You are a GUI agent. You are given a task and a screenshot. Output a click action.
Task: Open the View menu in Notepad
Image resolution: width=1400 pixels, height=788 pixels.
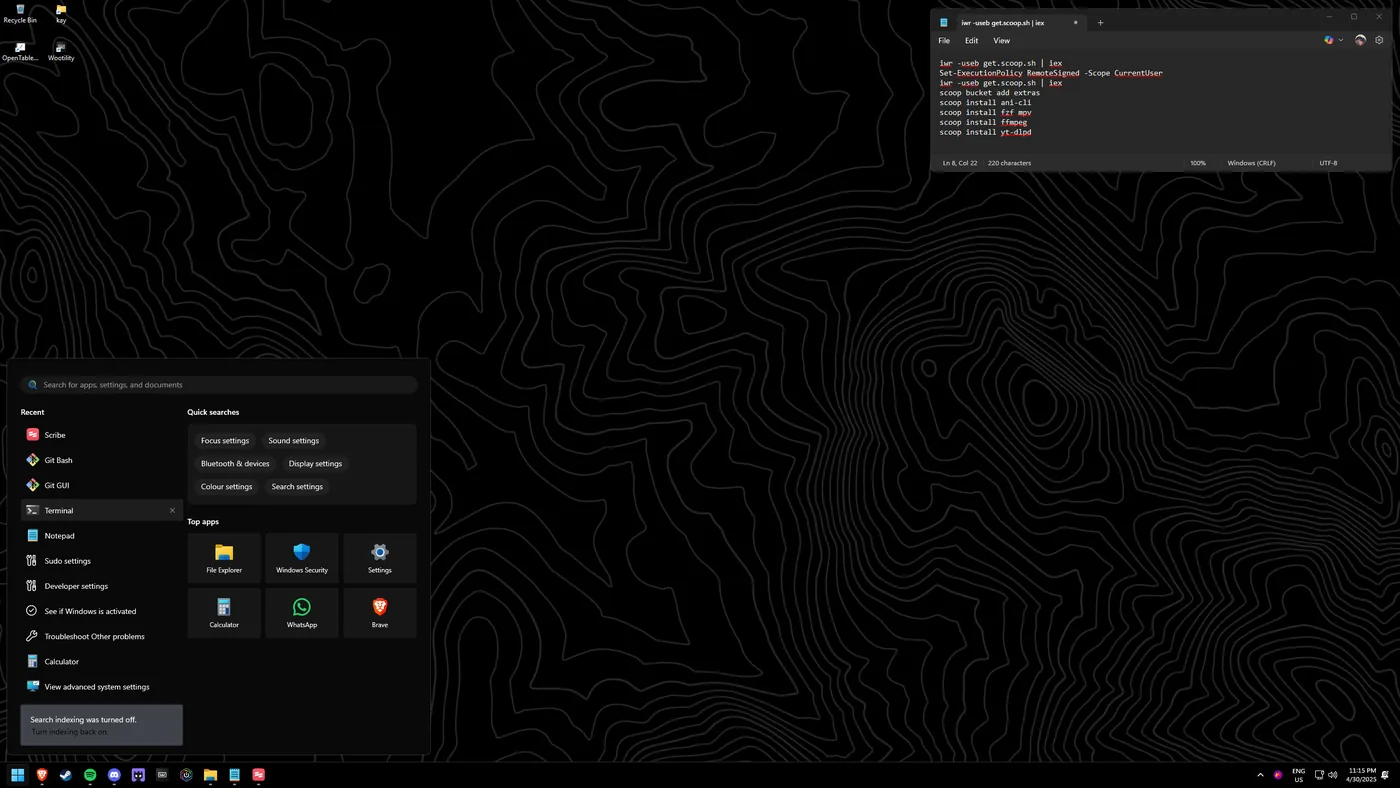point(1001,41)
